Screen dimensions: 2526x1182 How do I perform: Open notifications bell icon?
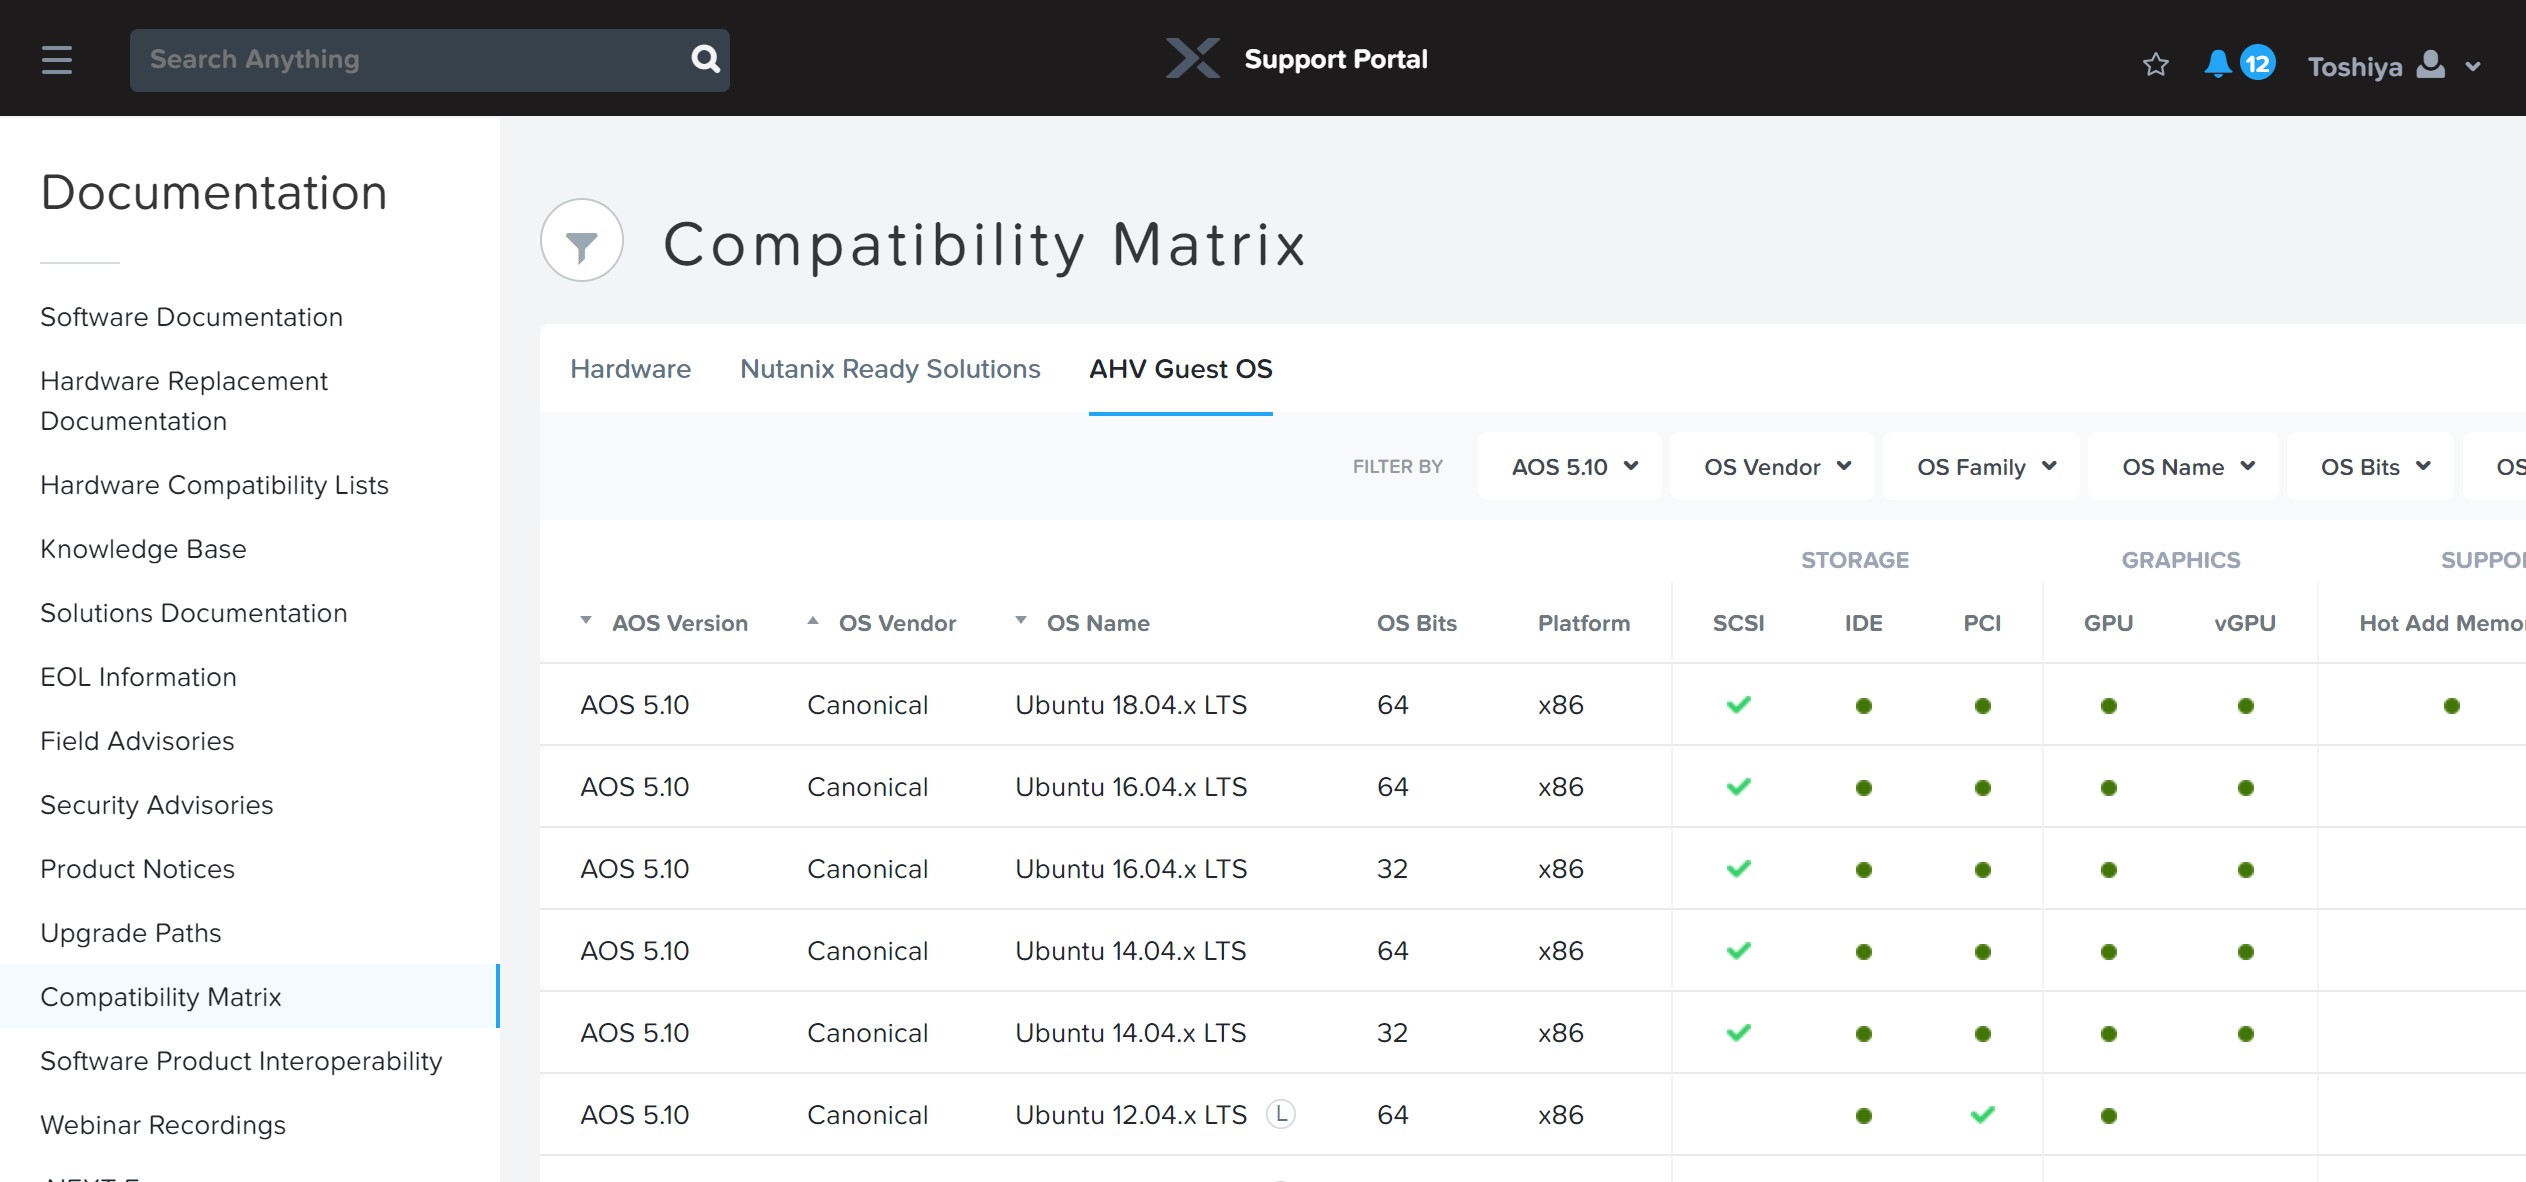(2217, 64)
